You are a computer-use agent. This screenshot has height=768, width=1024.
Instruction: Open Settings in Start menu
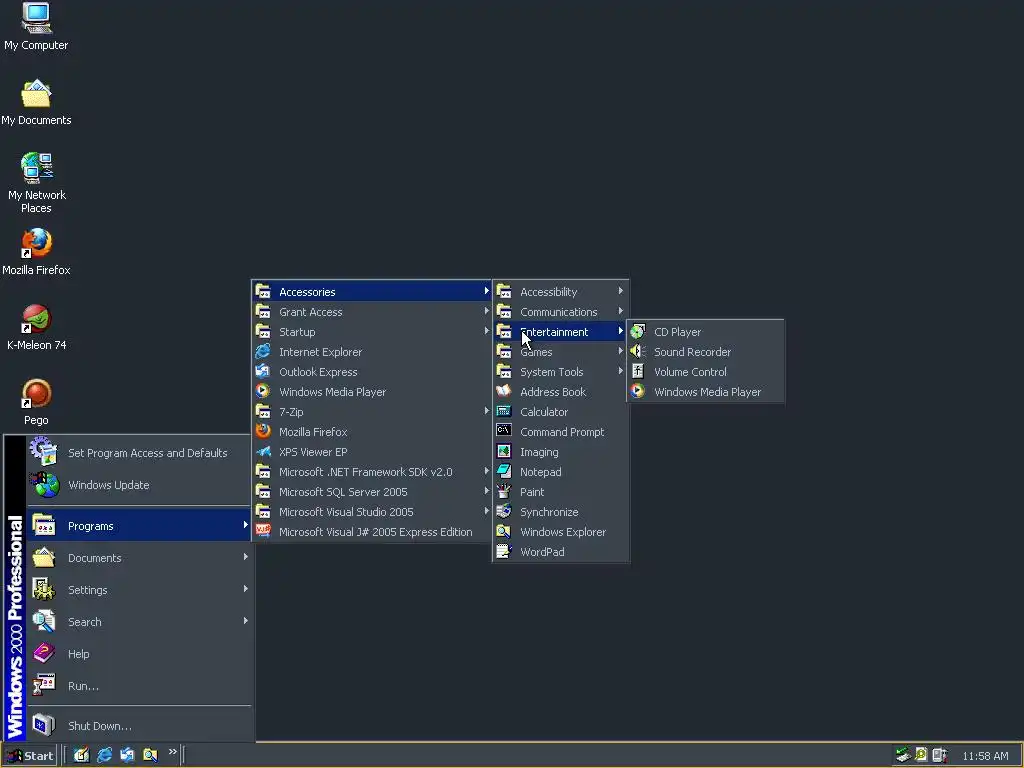pyautogui.click(x=139, y=590)
